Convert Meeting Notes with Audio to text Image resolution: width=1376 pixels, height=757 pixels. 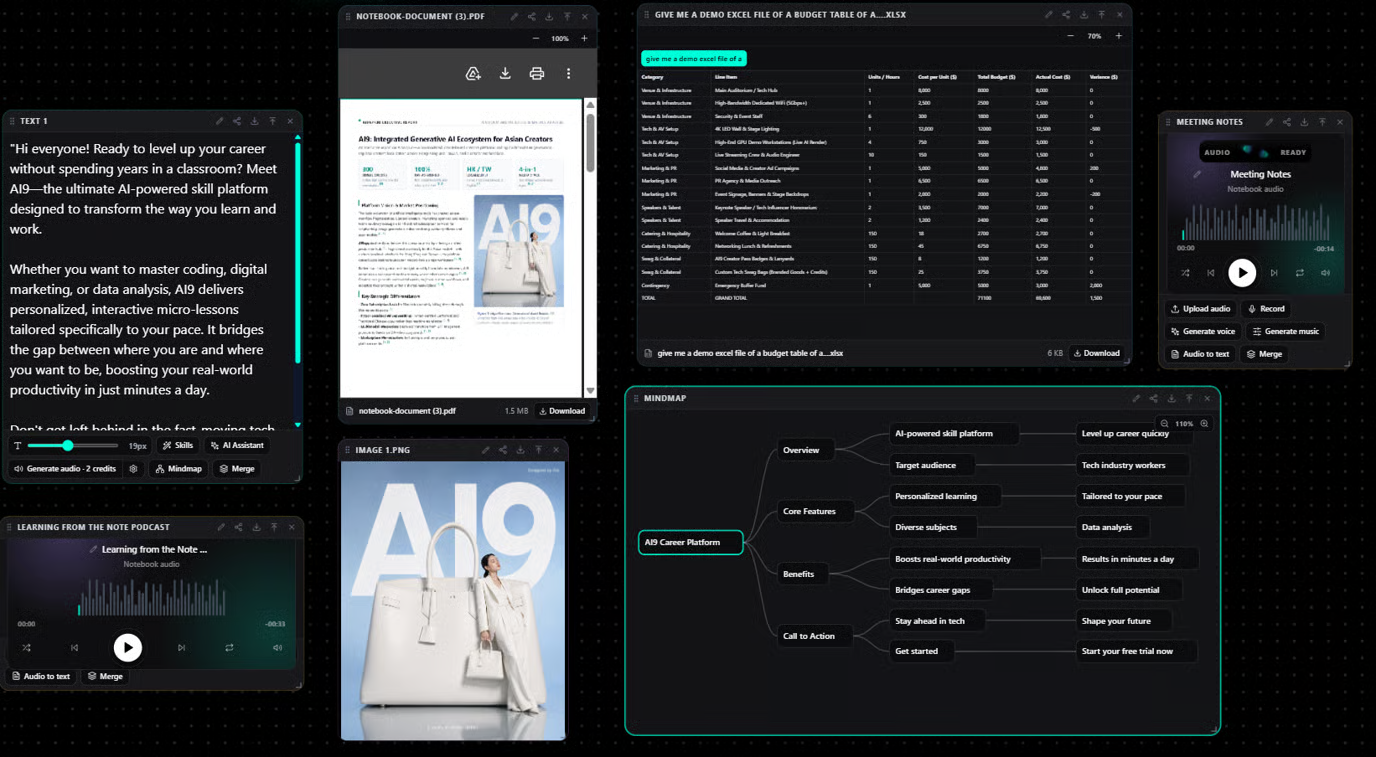tap(1200, 354)
